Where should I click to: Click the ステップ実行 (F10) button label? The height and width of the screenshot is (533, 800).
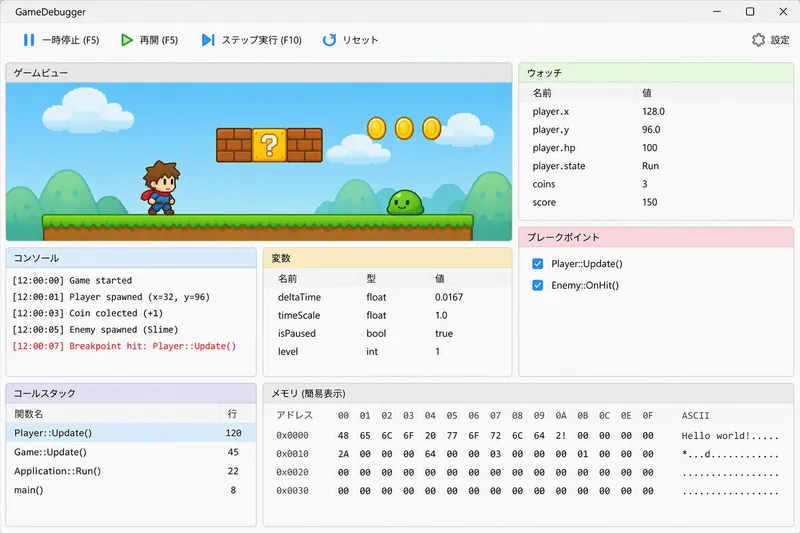pos(262,40)
